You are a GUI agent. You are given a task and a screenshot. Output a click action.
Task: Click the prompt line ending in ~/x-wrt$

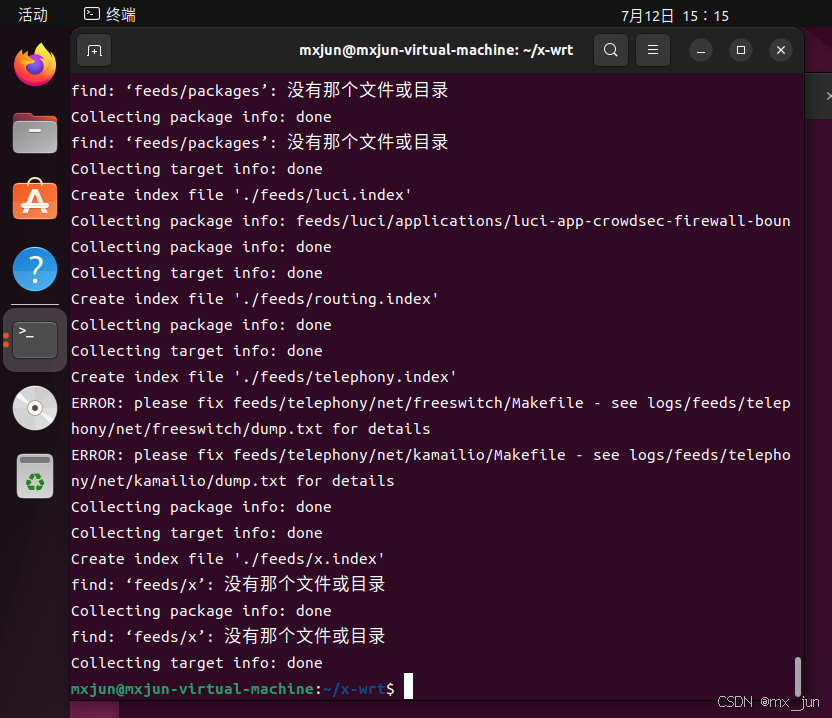tap(232, 689)
